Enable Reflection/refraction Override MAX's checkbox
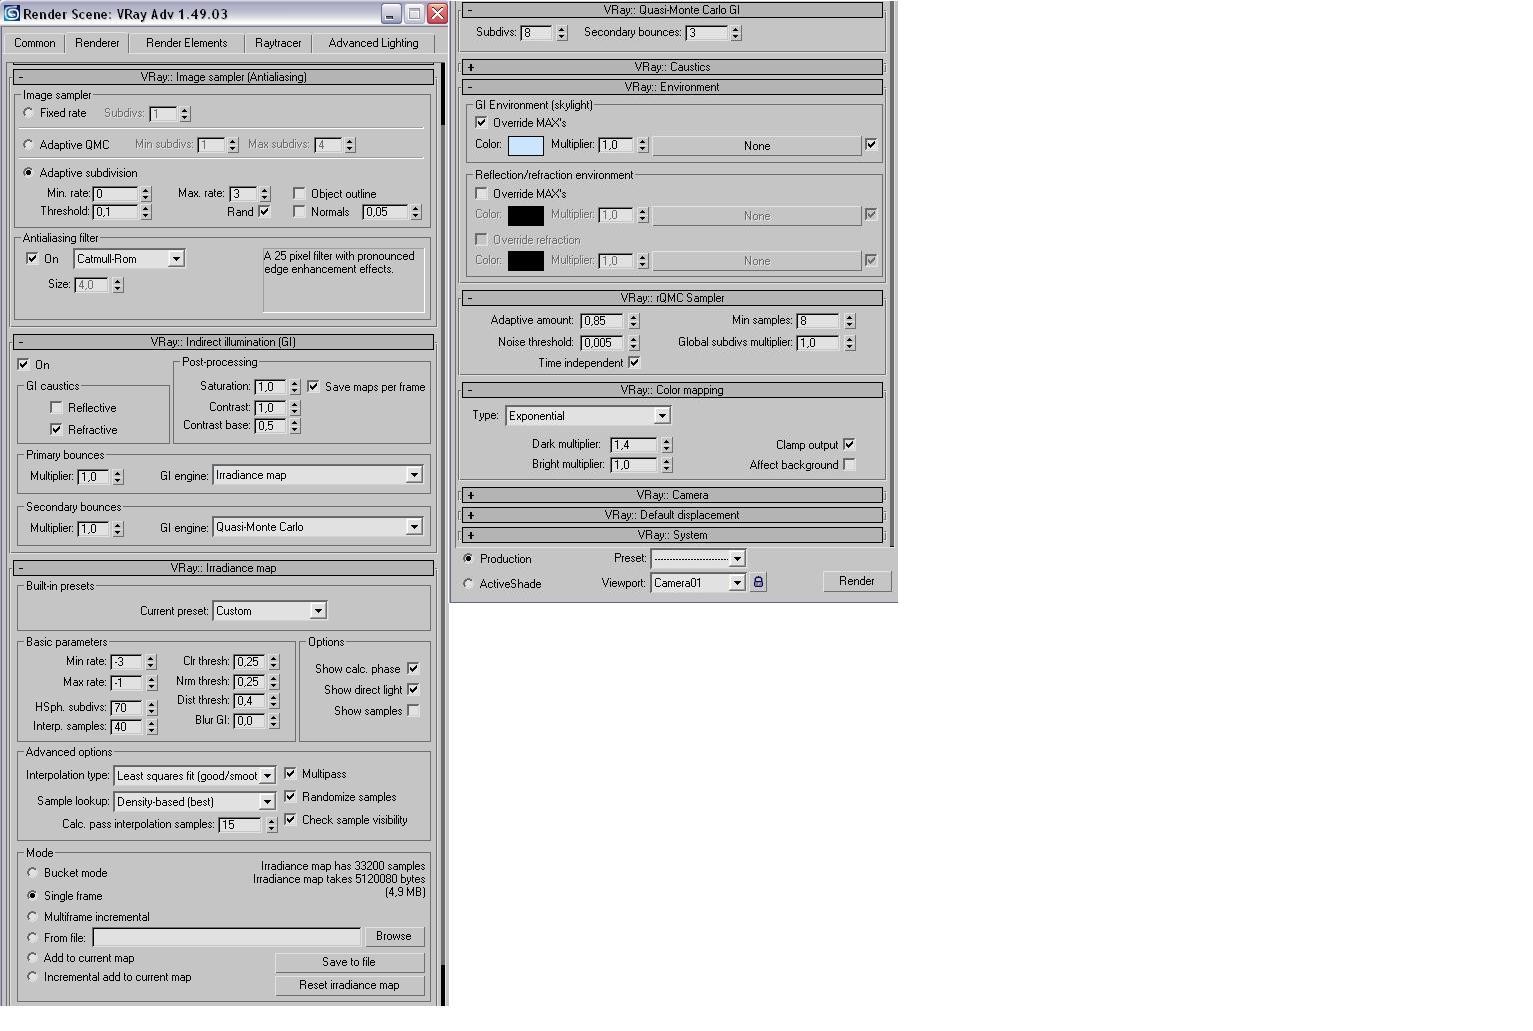The height and width of the screenshot is (1031, 1533). [481, 193]
